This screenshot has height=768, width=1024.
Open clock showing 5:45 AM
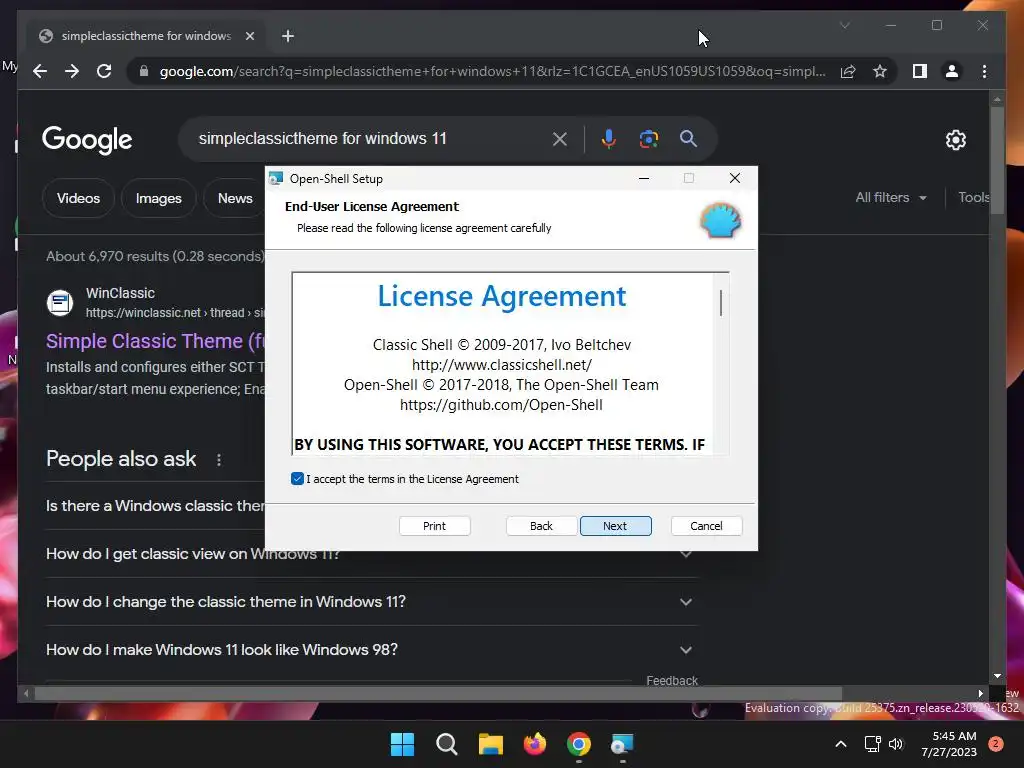tap(949, 744)
